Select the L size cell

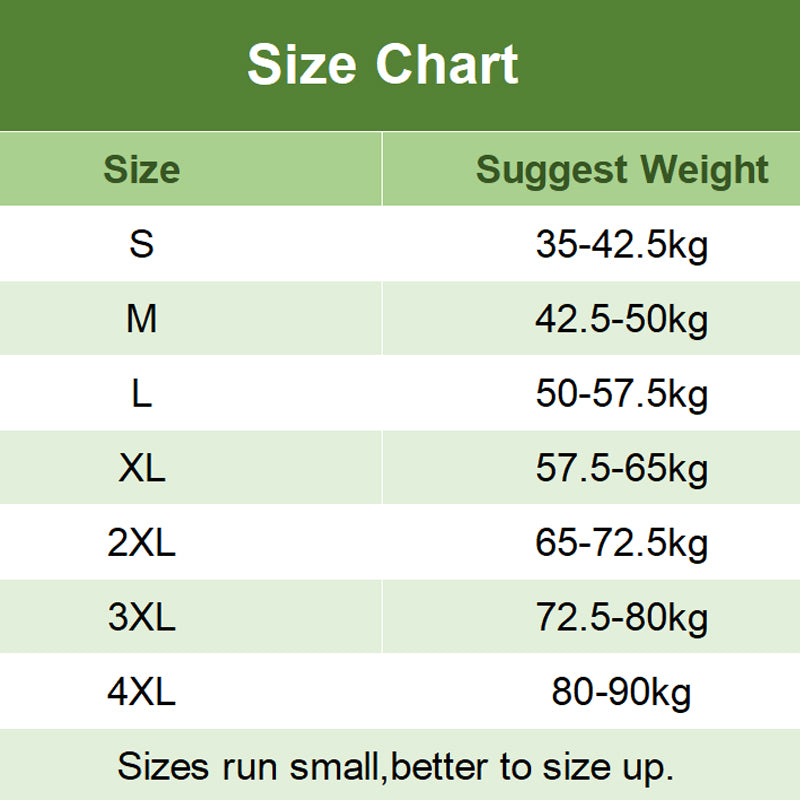point(142,394)
